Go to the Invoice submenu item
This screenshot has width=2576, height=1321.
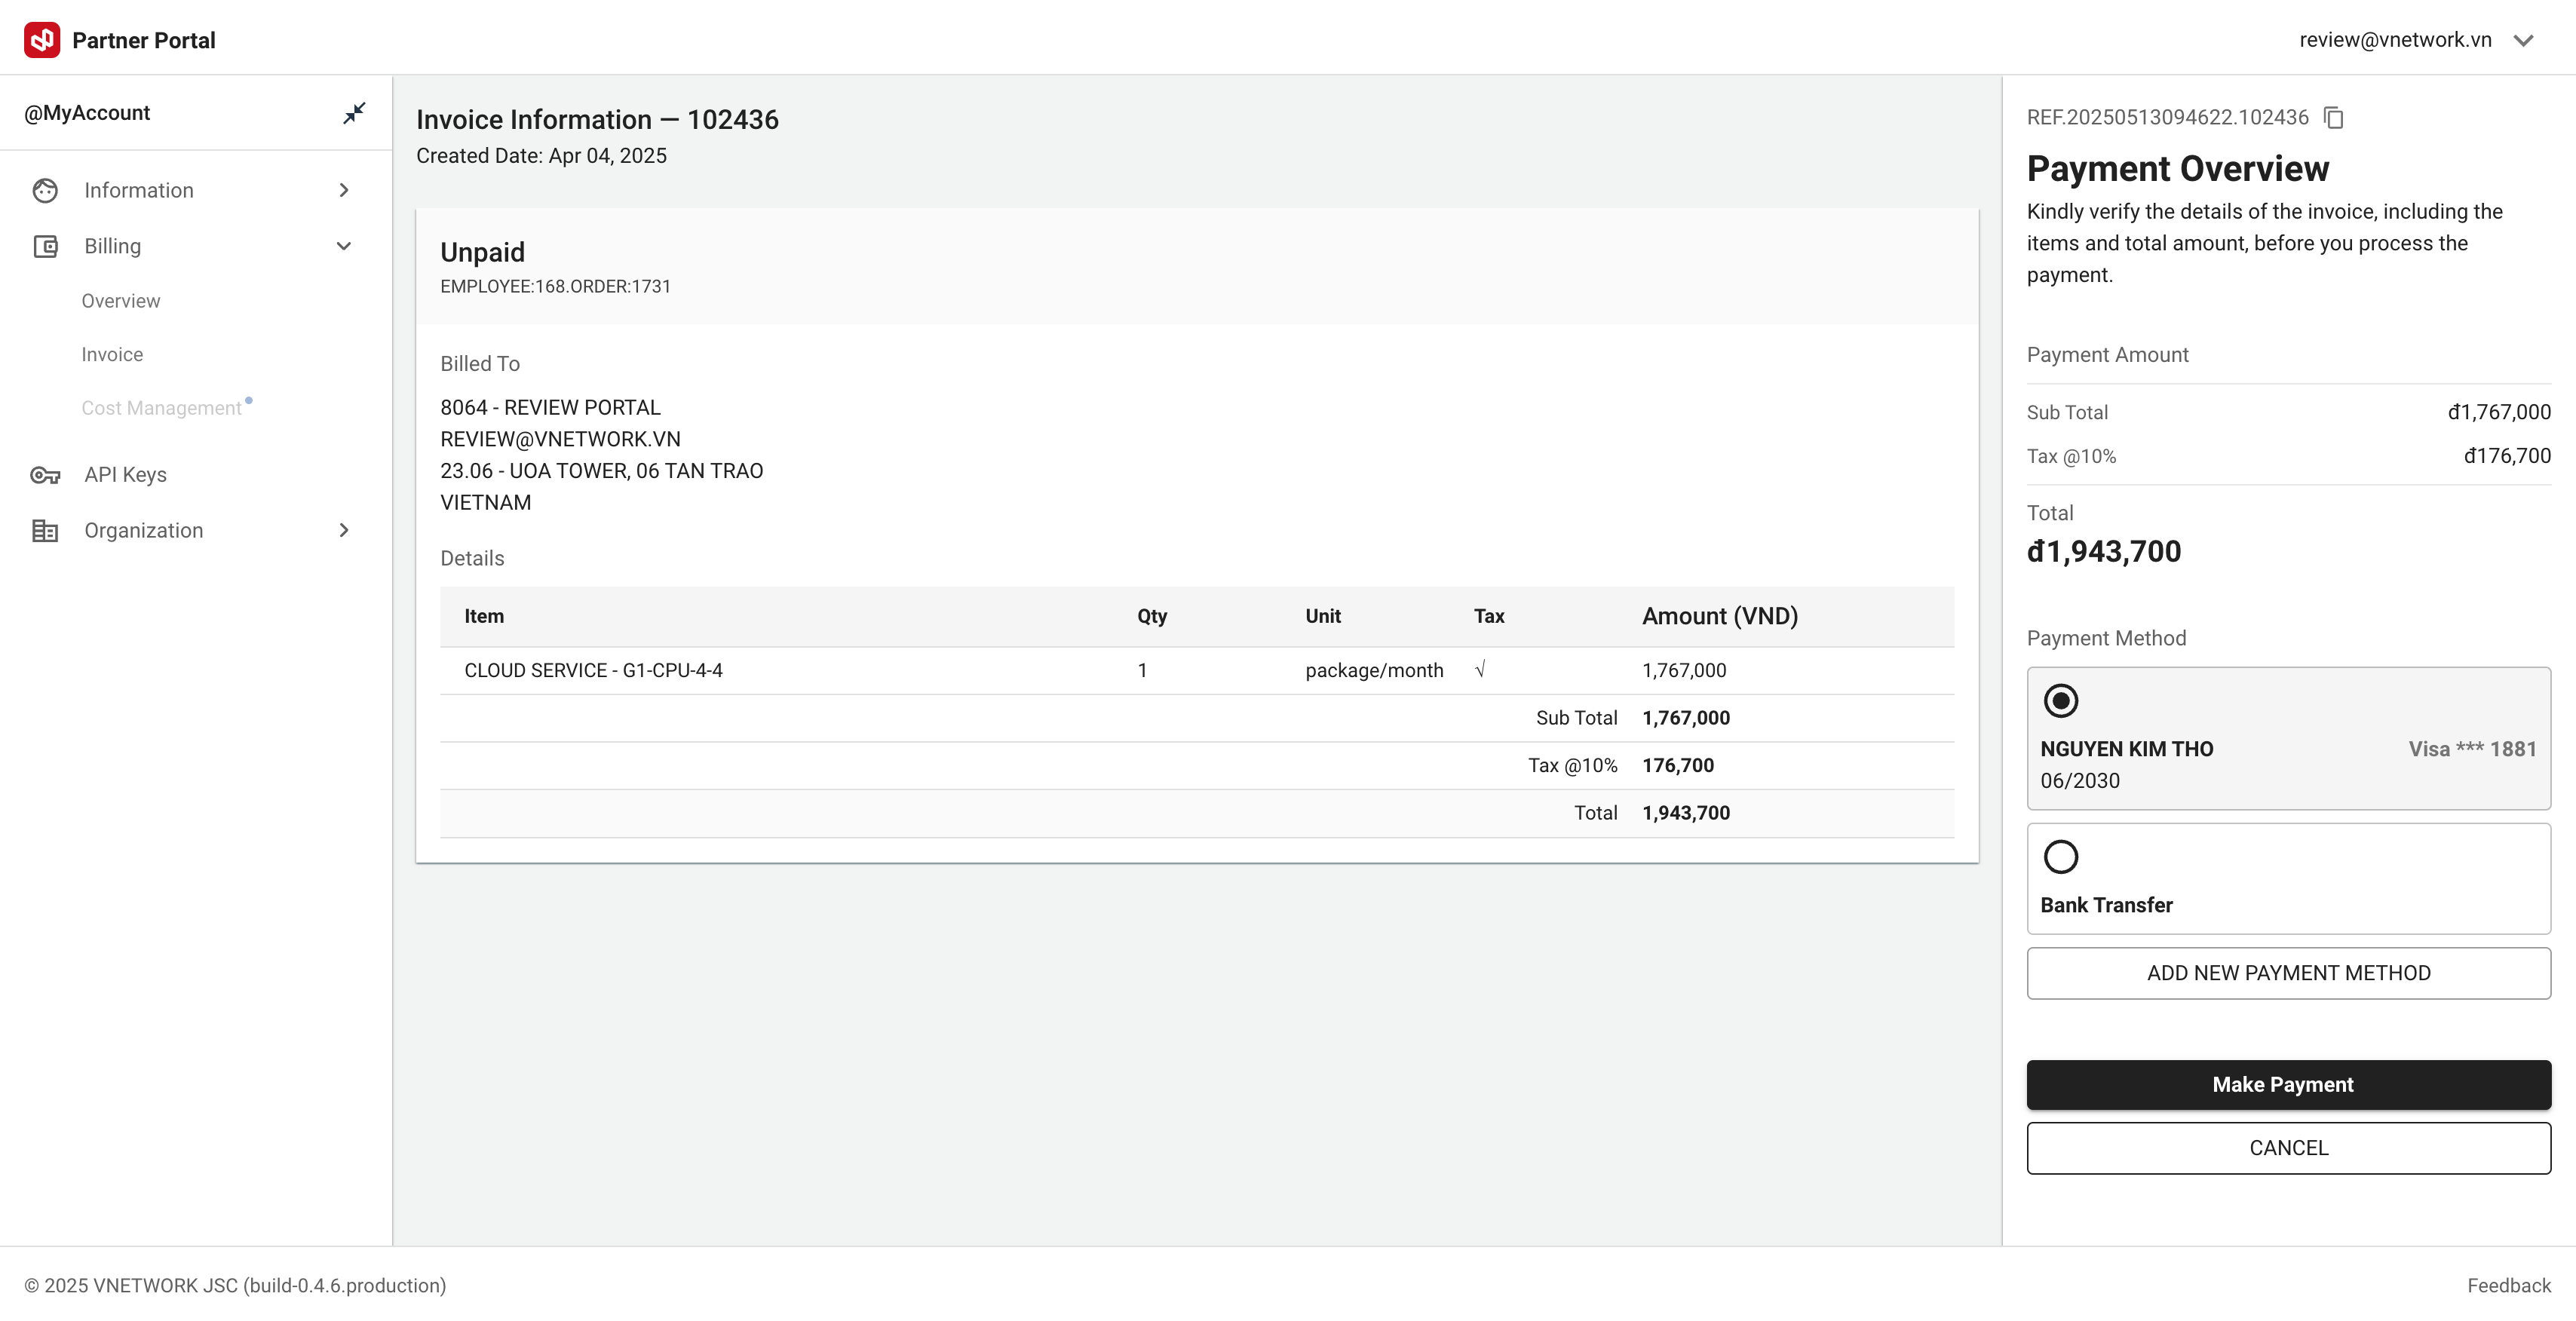[112, 355]
